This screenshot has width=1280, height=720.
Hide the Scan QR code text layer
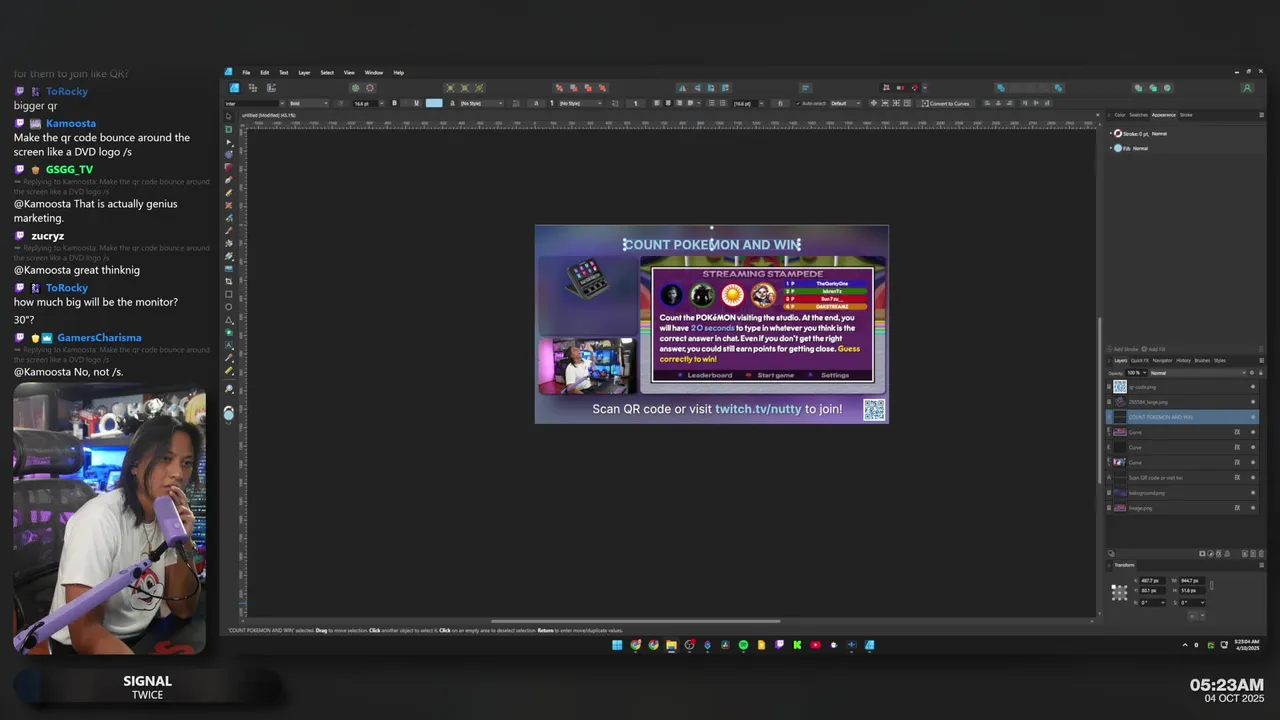(1253, 478)
